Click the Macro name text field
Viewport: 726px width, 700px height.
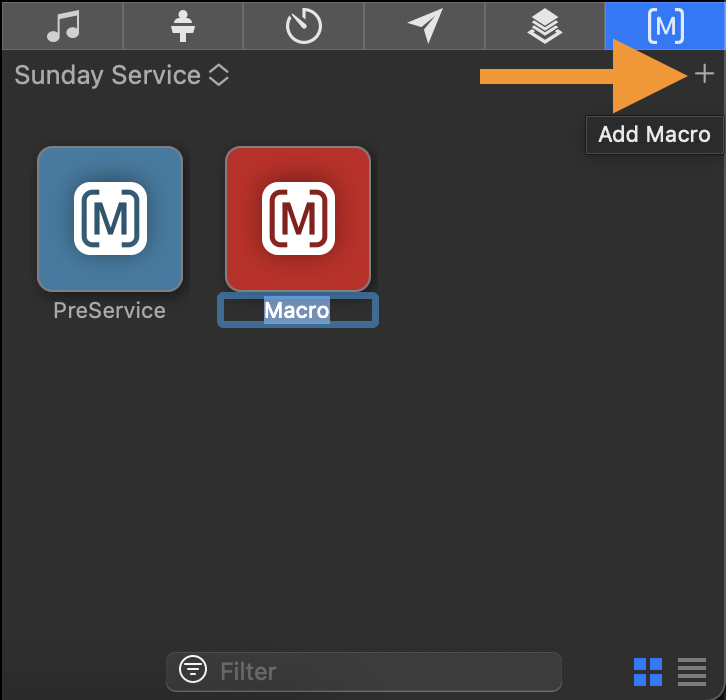pyautogui.click(x=298, y=310)
